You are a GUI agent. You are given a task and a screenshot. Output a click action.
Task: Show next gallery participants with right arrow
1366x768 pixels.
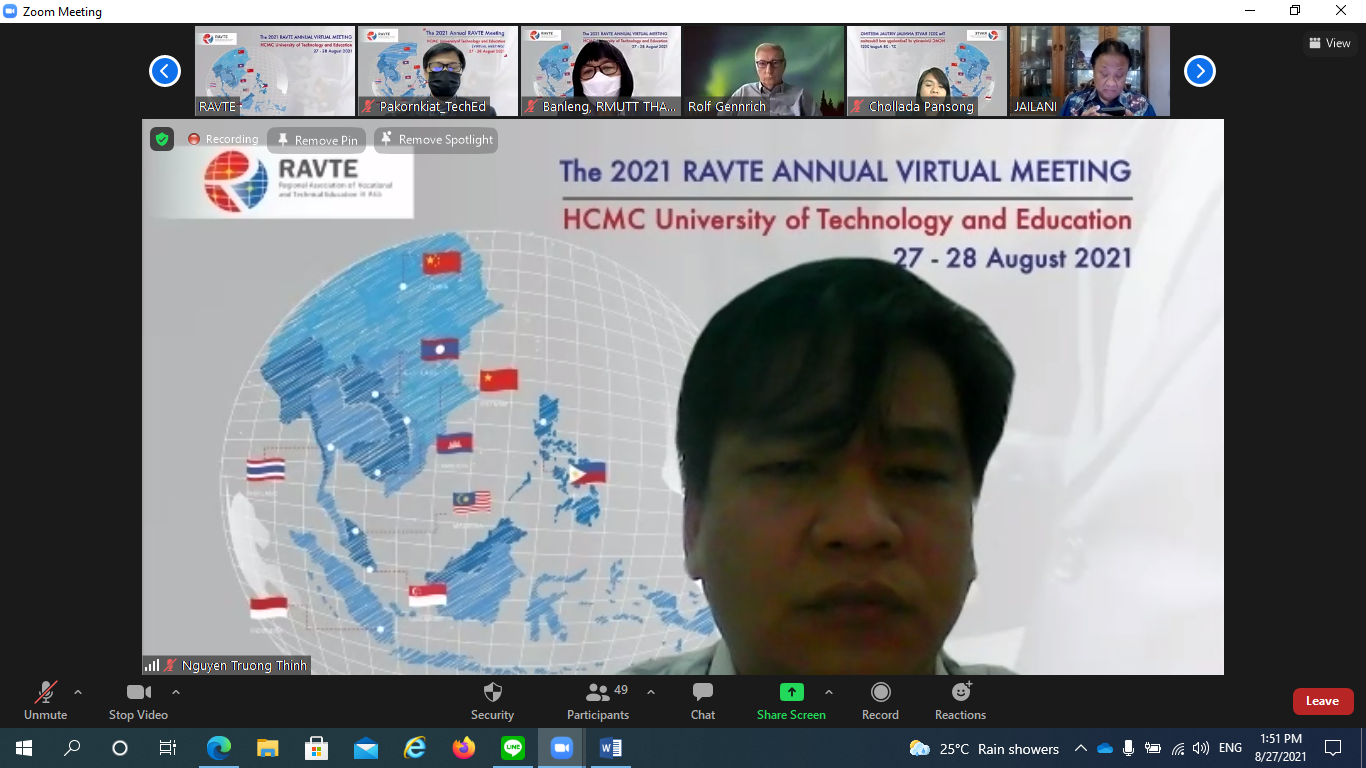coord(1200,71)
